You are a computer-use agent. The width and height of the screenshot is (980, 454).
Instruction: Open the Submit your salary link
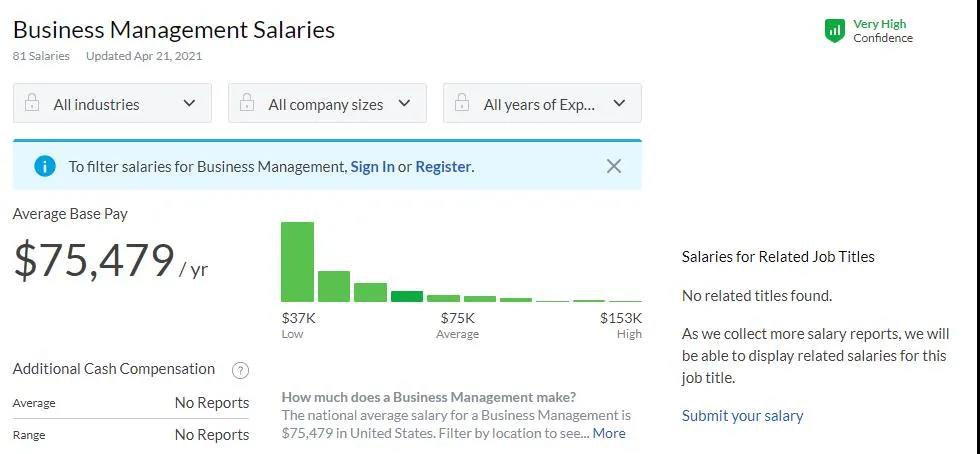click(x=742, y=416)
